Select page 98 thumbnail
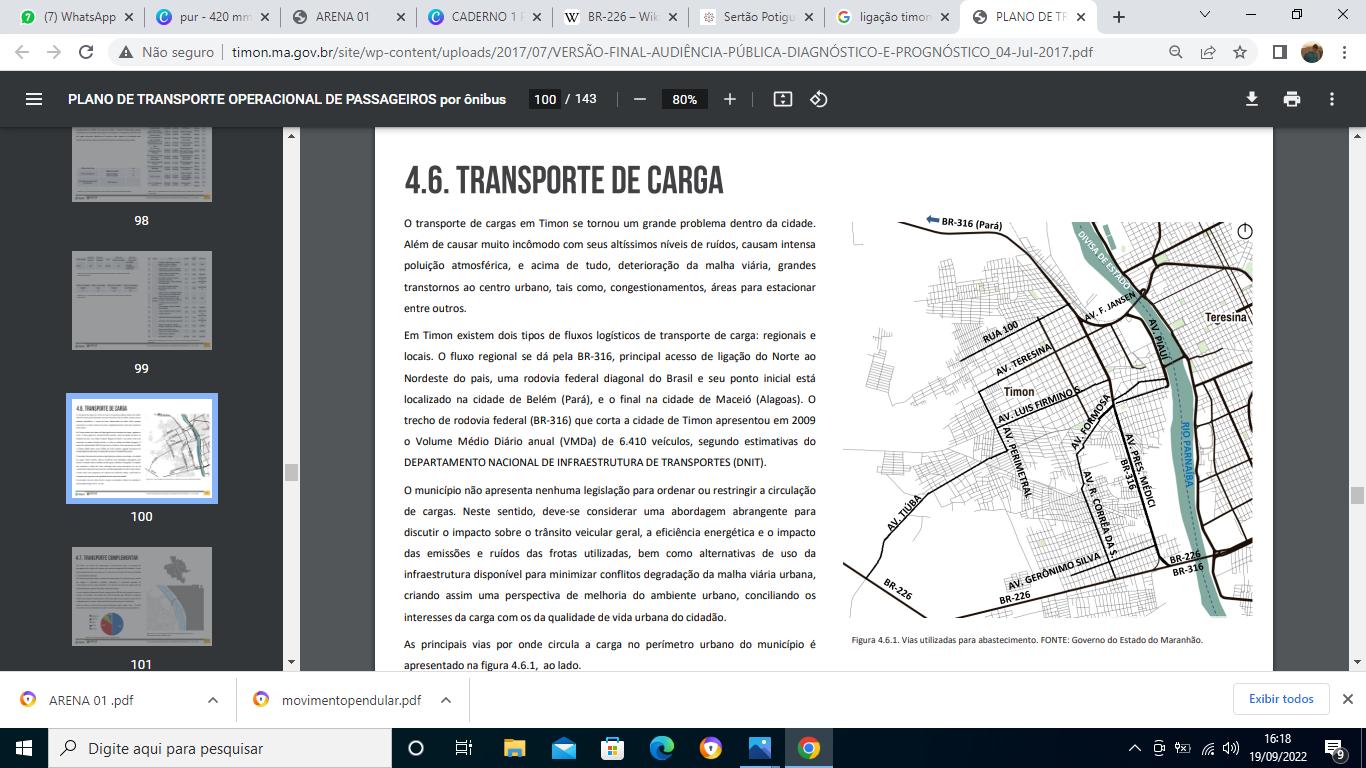Image resolution: width=1366 pixels, height=768 pixels. click(142, 165)
